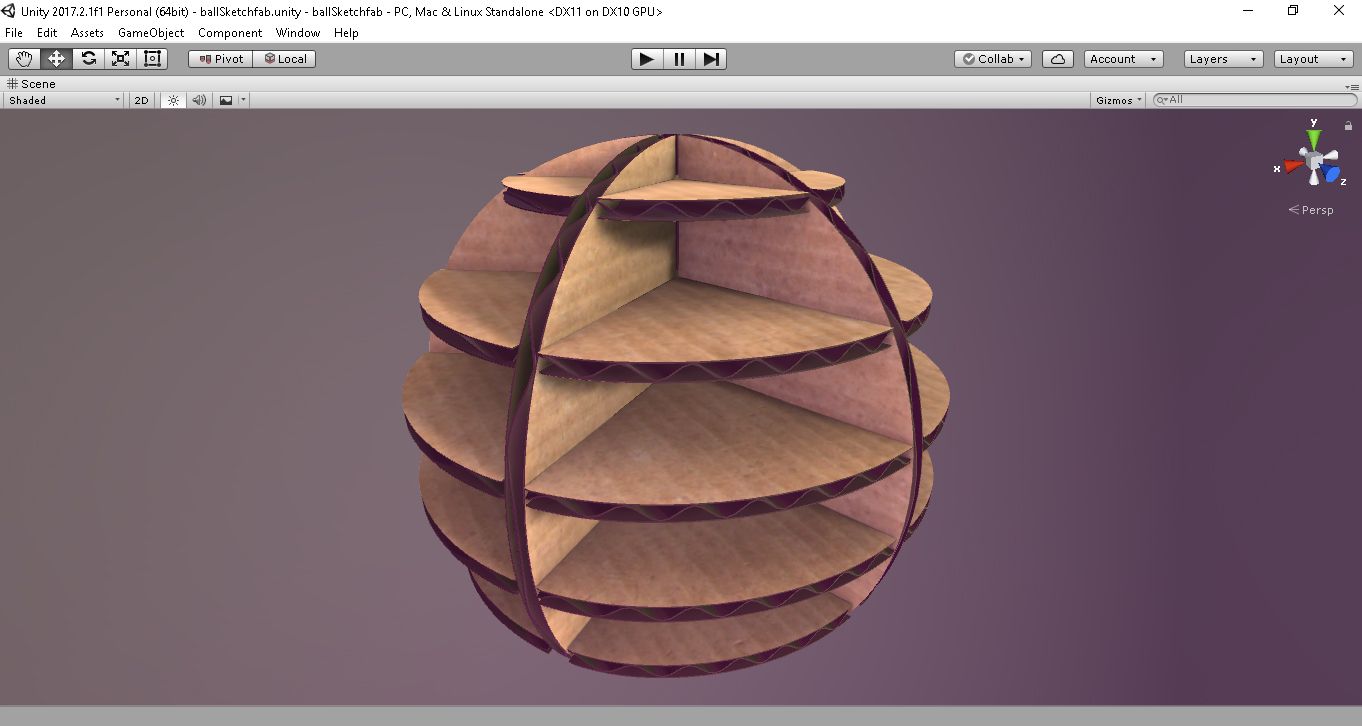Select the Rect transform tool
This screenshot has width=1362, height=726.
coord(152,59)
